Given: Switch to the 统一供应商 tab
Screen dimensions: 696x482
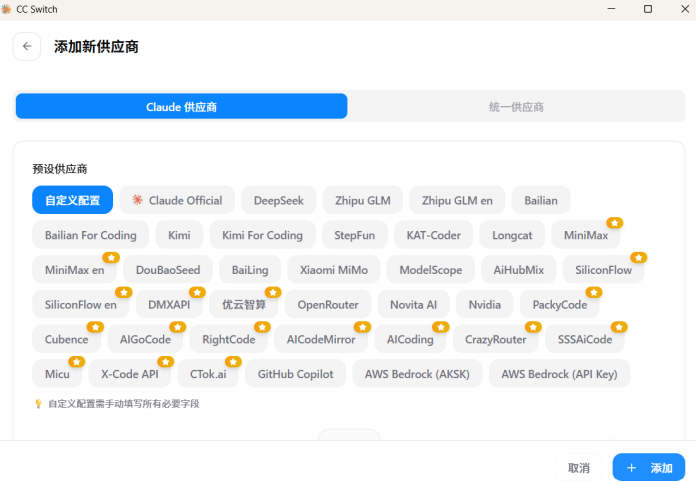Looking at the screenshot, I should click(516, 106).
